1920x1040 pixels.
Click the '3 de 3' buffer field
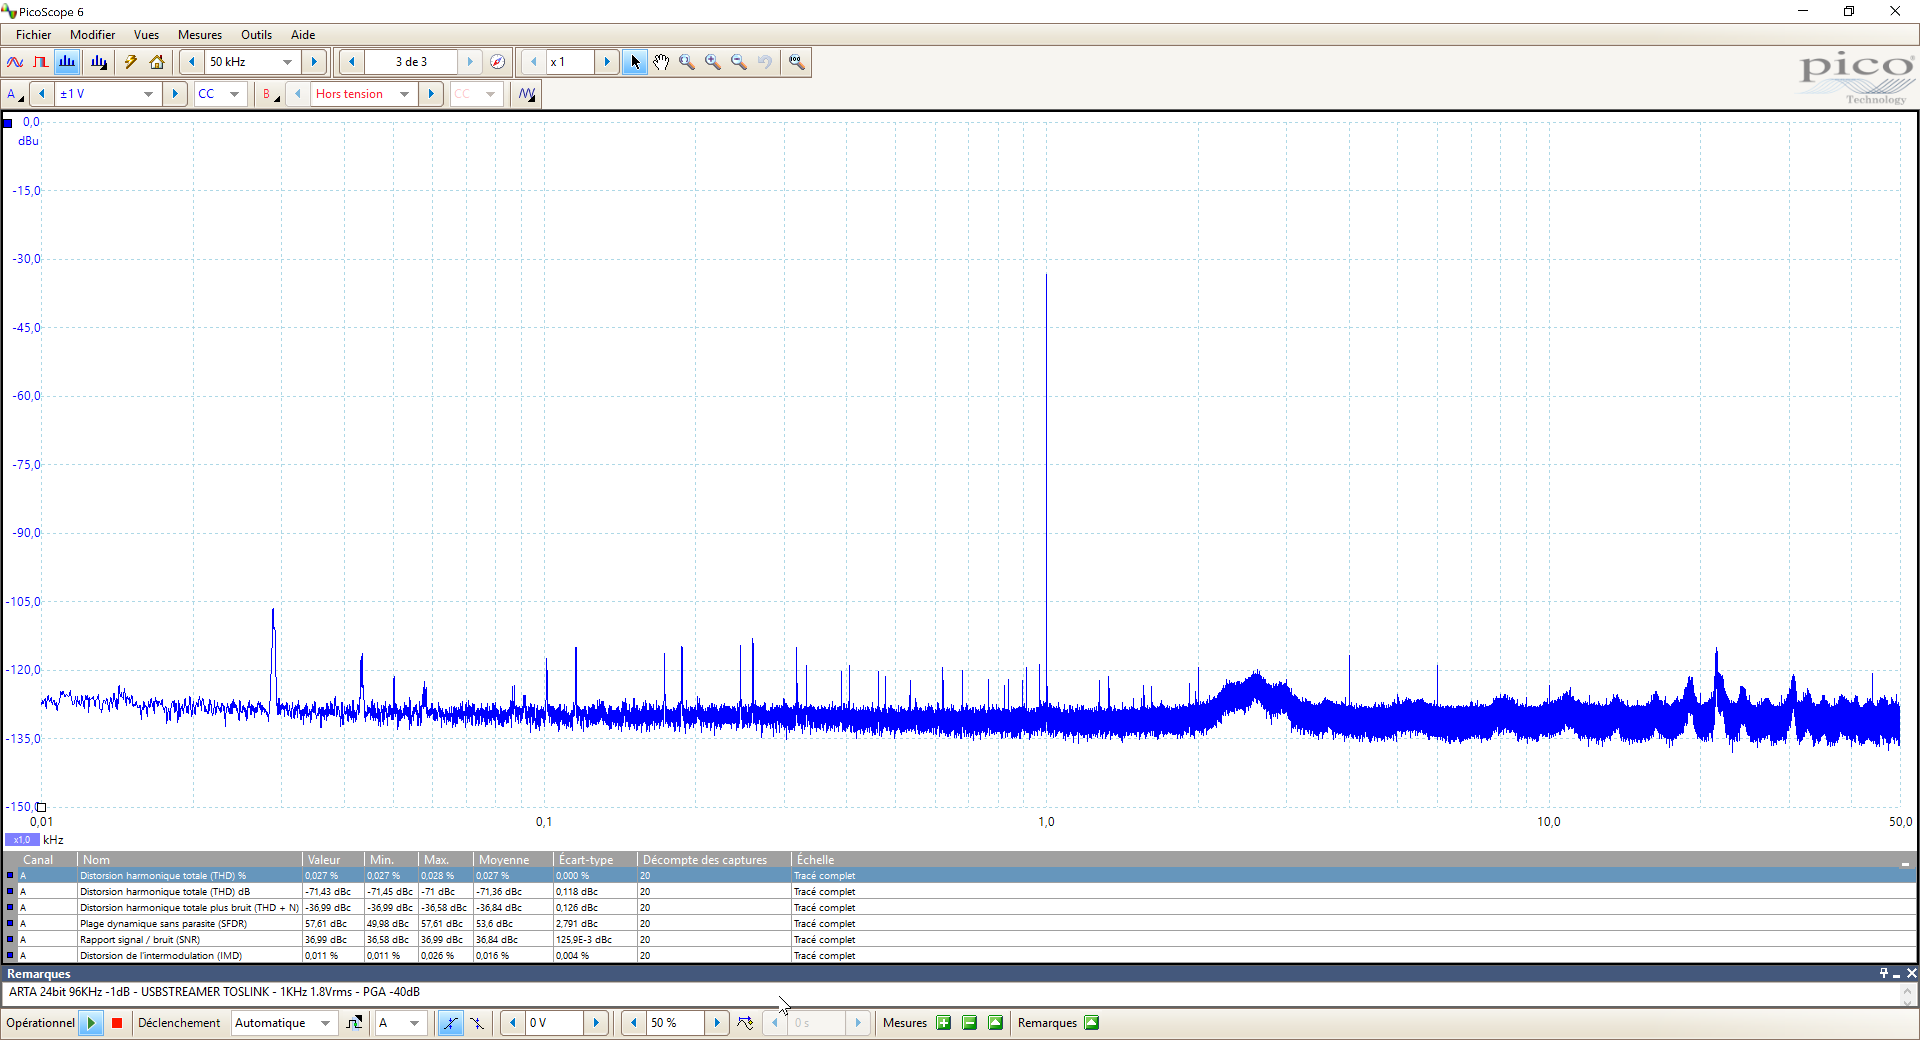[411, 62]
